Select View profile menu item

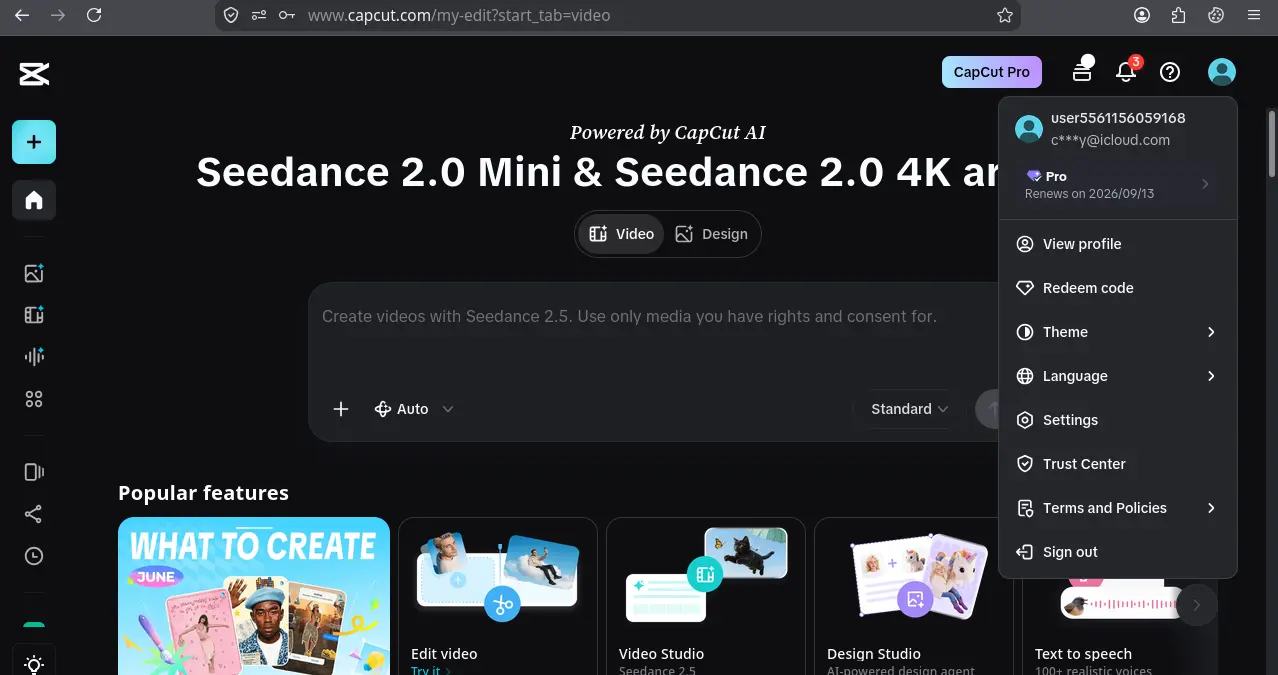tap(1118, 244)
